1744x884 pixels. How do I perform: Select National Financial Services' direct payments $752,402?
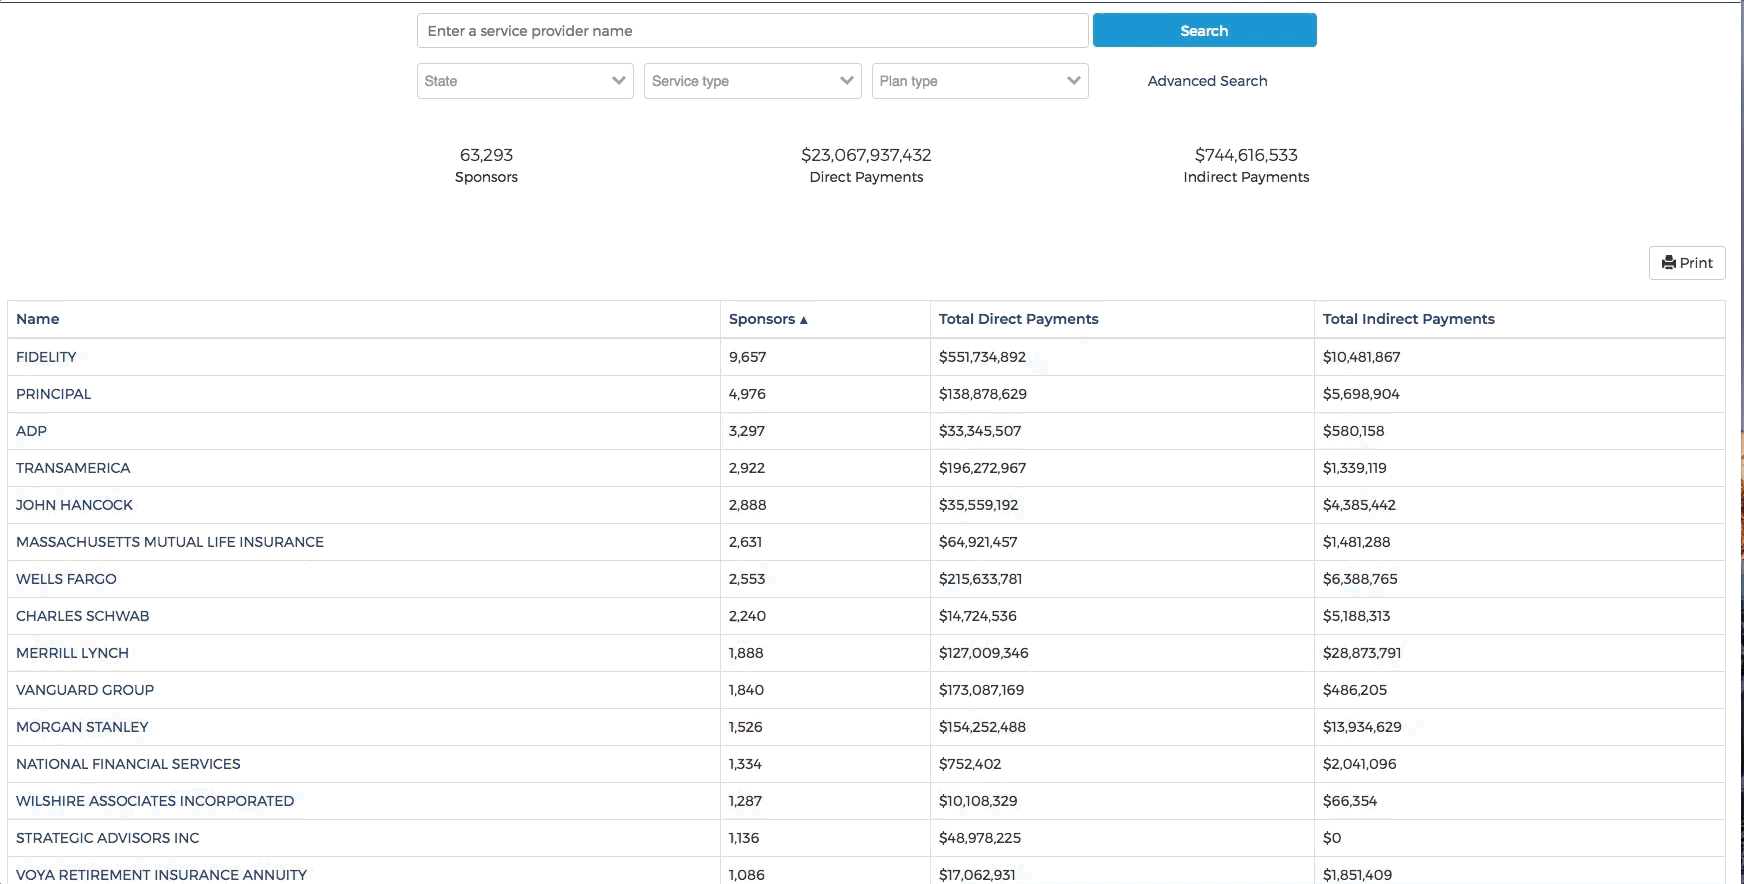click(970, 764)
